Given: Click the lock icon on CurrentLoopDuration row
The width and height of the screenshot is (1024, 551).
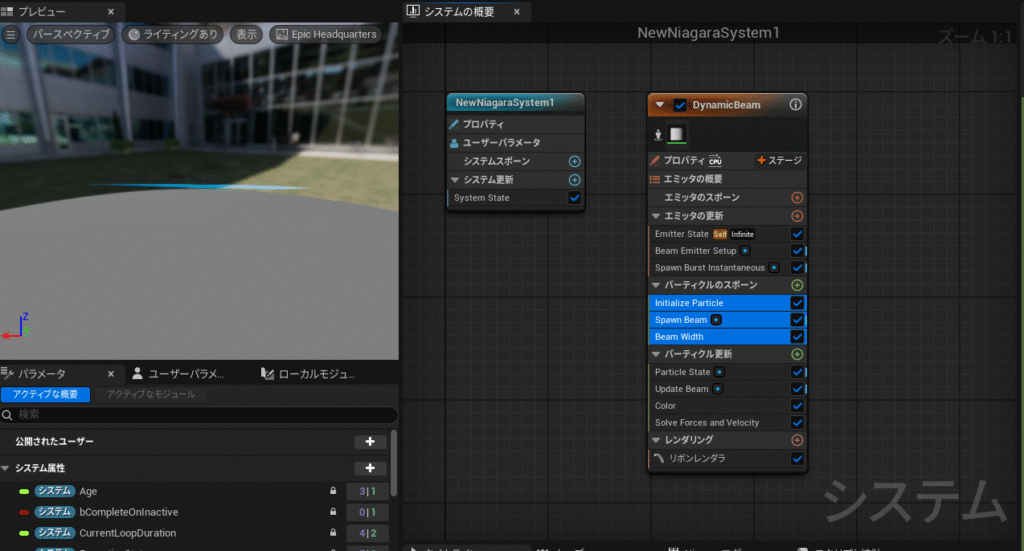Looking at the screenshot, I should (333, 533).
